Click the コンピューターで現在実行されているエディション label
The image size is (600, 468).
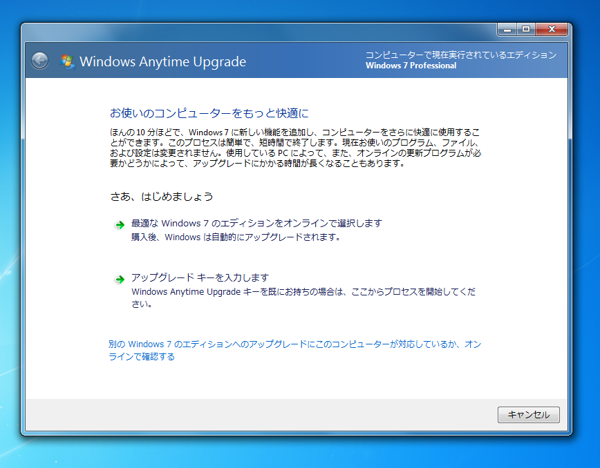(x=461, y=55)
